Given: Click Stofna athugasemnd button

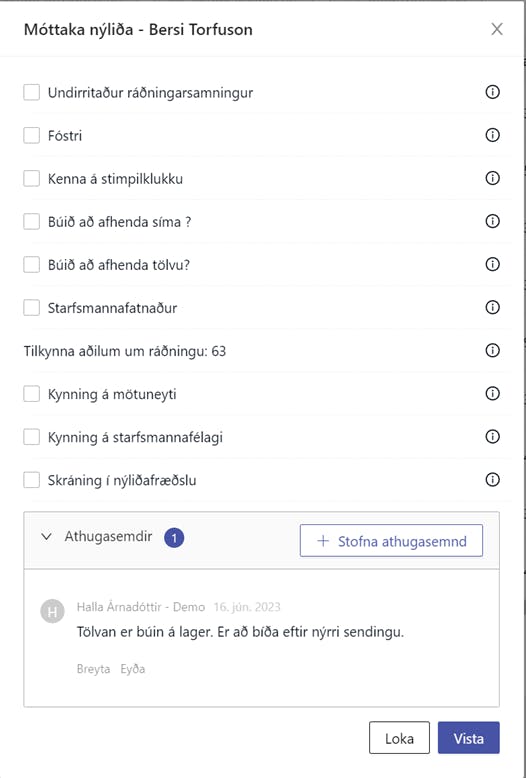Looking at the screenshot, I should tap(391, 541).
